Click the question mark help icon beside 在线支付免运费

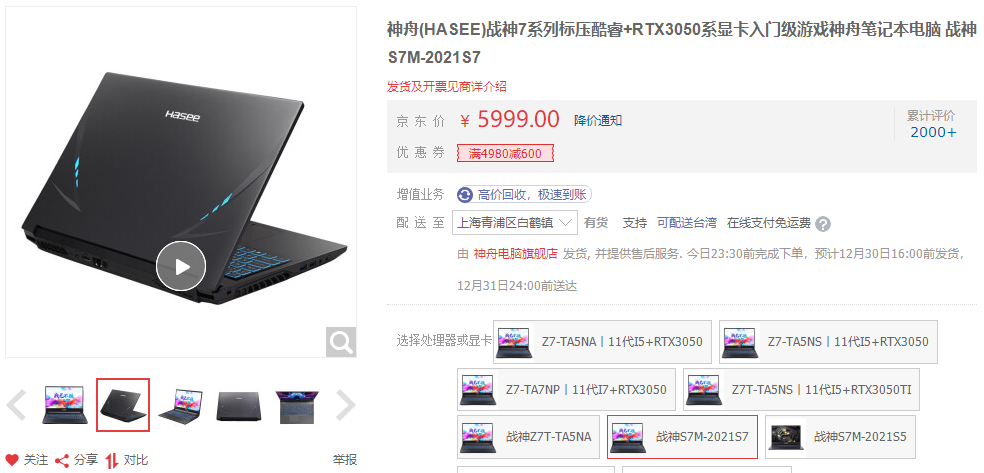pyautogui.click(x=823, y=224)
